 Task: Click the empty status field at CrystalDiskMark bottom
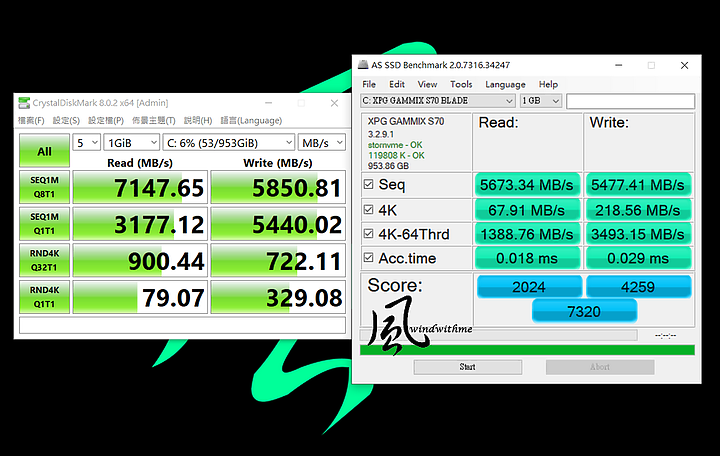tap(182, 325)
